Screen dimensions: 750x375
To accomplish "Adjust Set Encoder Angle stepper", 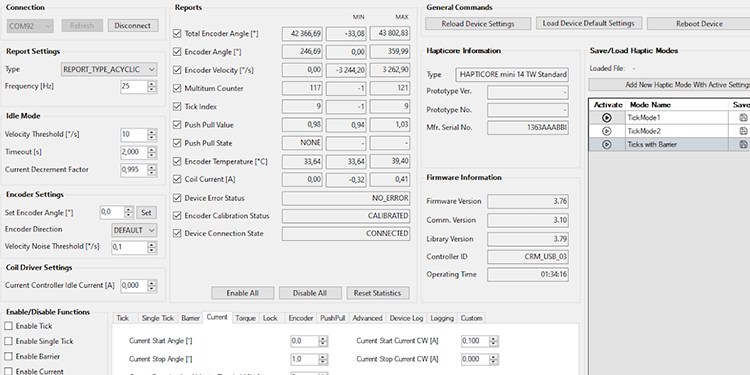I will (129, 212).
